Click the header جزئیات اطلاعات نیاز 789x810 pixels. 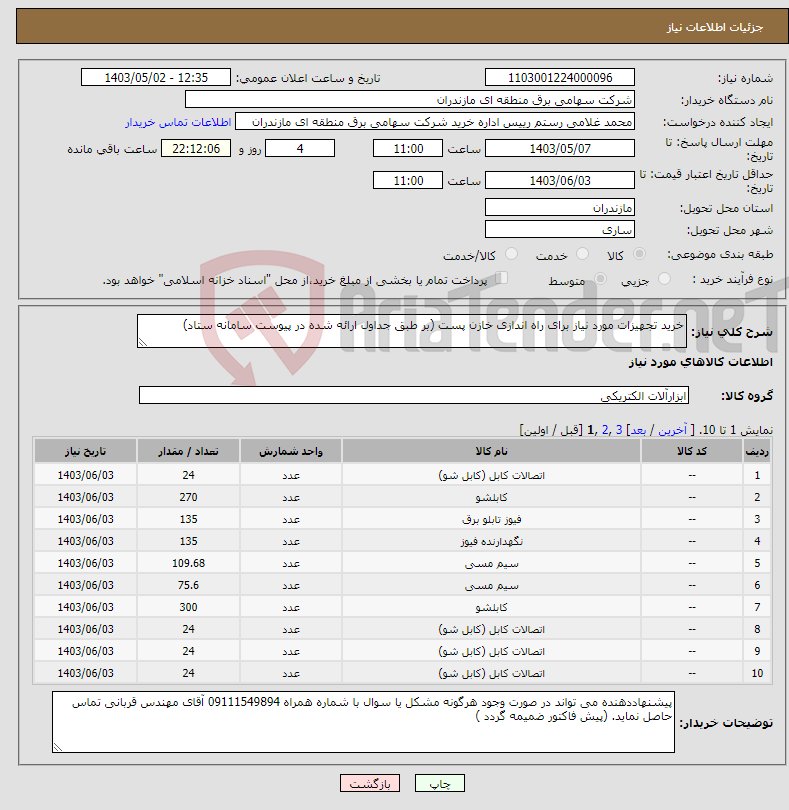pyautogui.click(x=715, y=27)
